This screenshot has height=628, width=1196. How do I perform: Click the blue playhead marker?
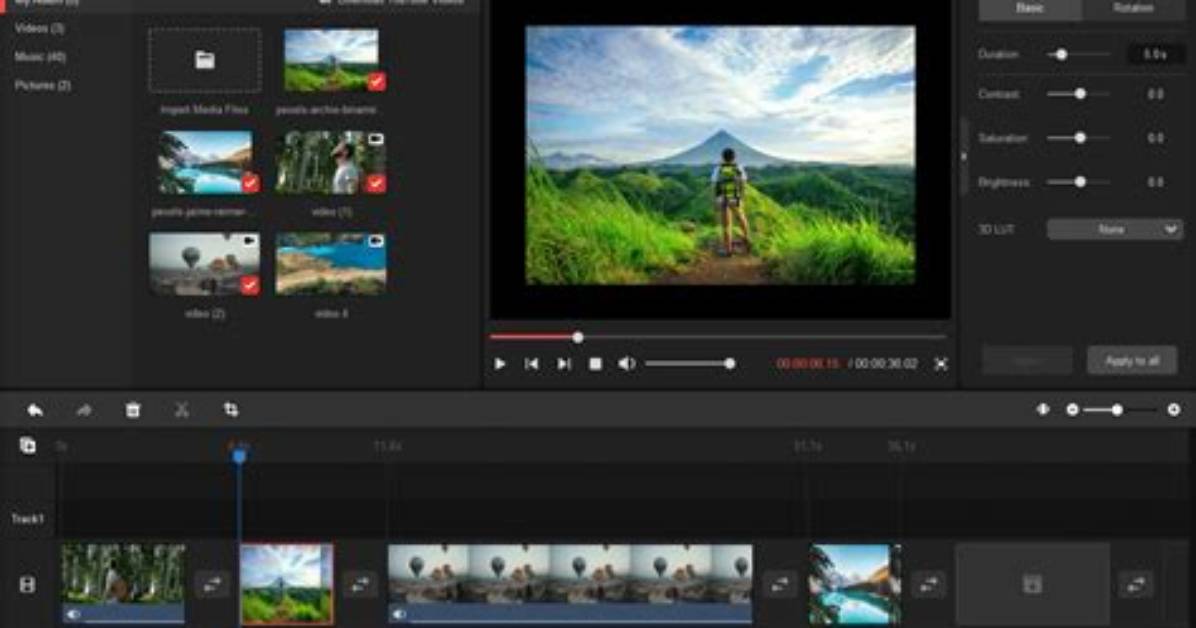tap(239, 456)
